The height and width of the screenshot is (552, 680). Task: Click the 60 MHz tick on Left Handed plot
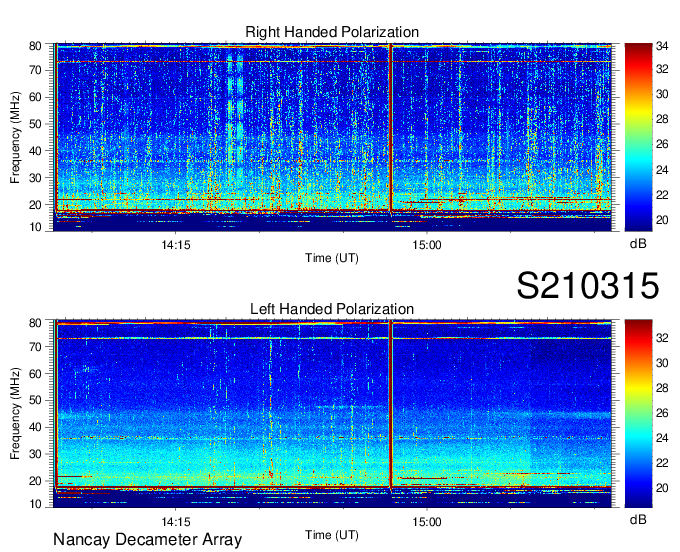coord(35,373)
